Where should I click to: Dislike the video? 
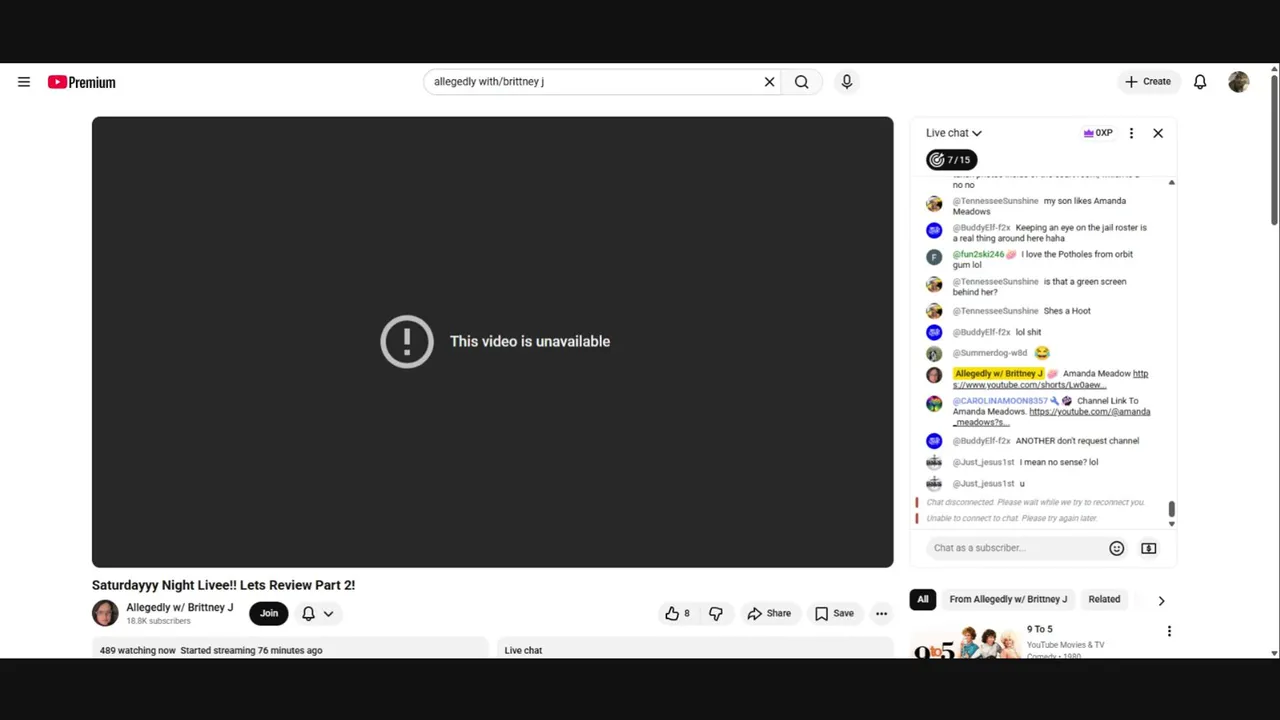pyautogui.click(x=716, y=613)
